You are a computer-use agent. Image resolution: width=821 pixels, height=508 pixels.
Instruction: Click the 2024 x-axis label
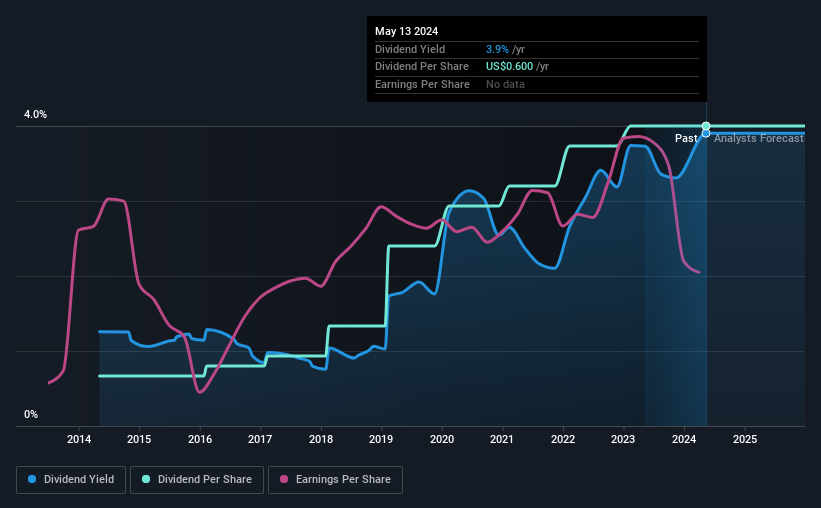pos(684,439)
